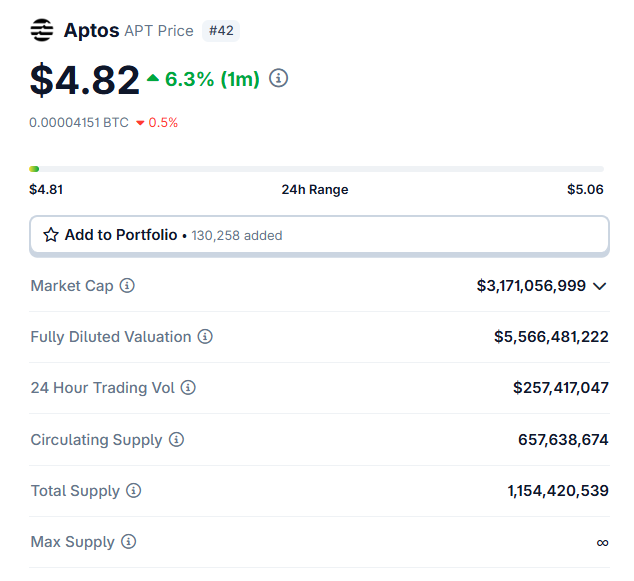Click the Market Cap label
Screen dimensions: 634x581
click(72, 286)
